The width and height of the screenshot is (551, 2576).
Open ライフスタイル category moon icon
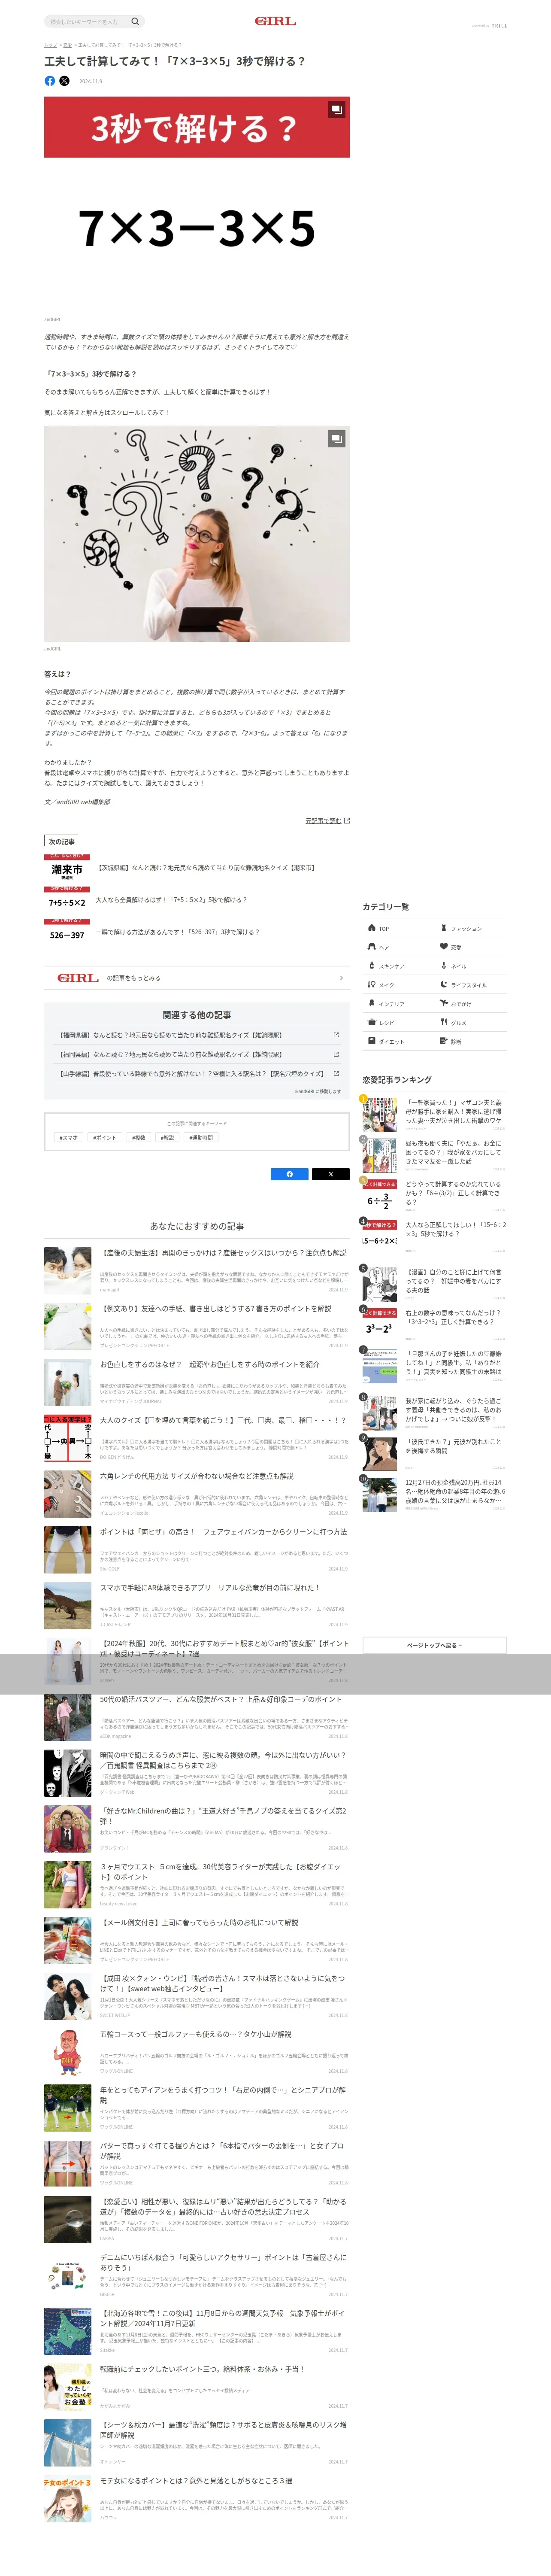point(444,985)
